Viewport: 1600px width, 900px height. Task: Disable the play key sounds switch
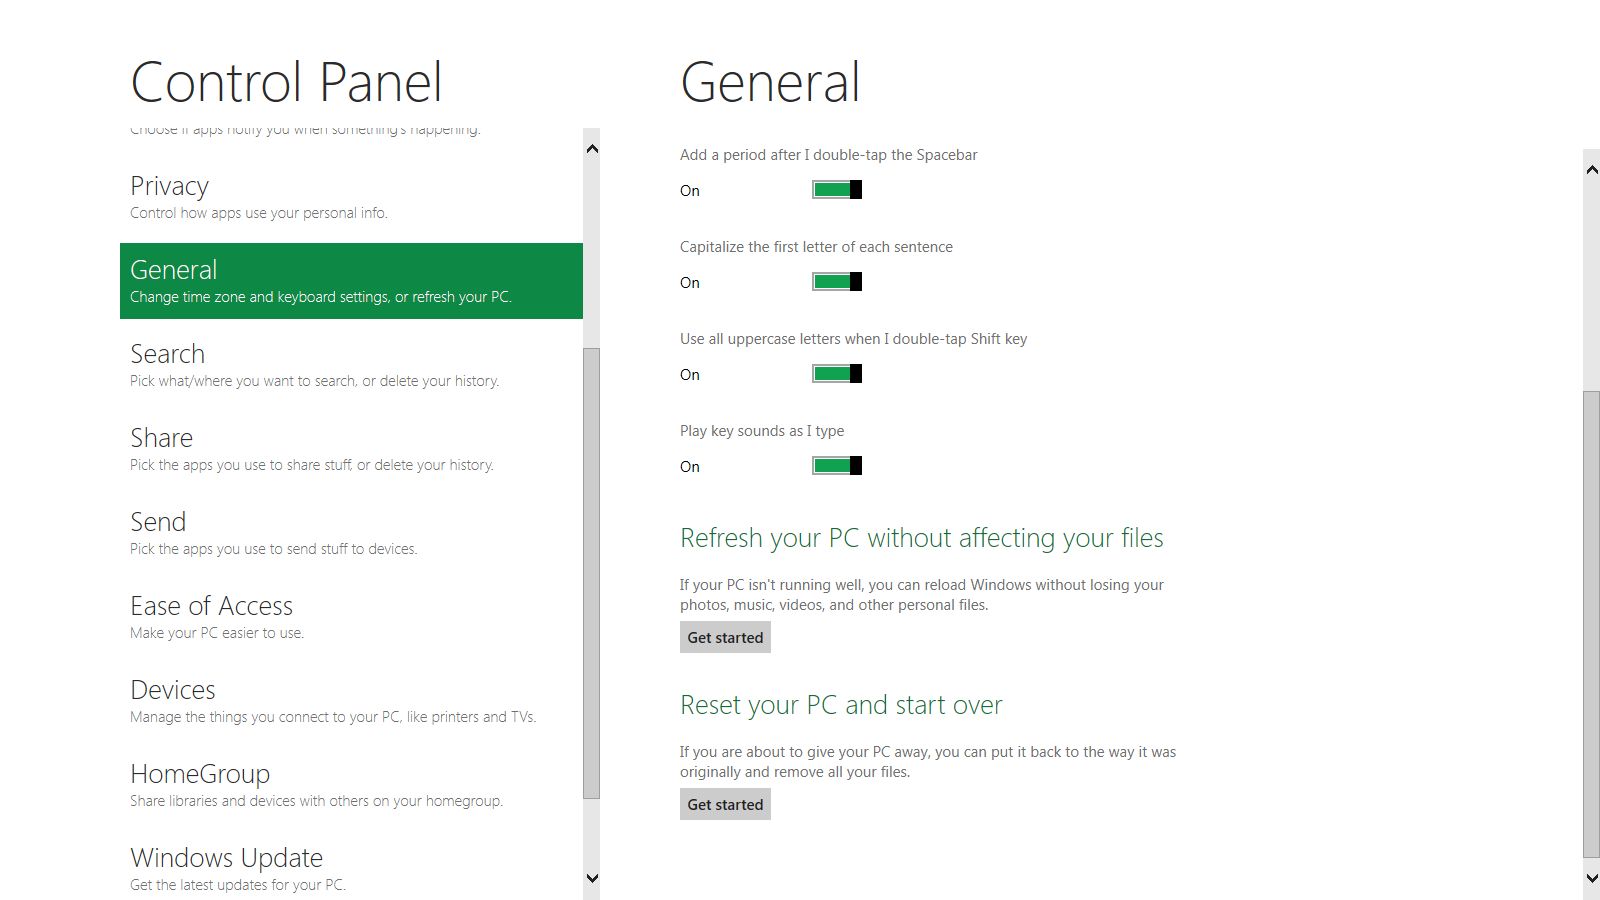[x=837, y=466]
